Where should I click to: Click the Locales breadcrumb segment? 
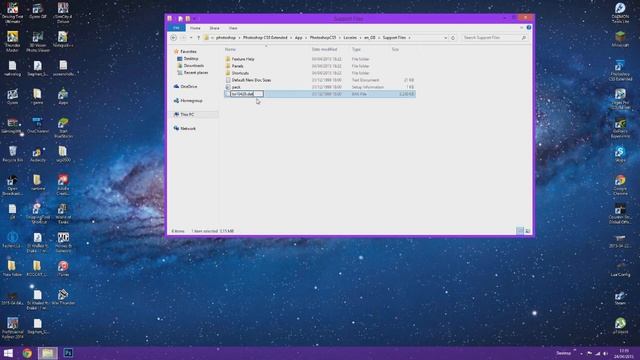click(350, 38)
